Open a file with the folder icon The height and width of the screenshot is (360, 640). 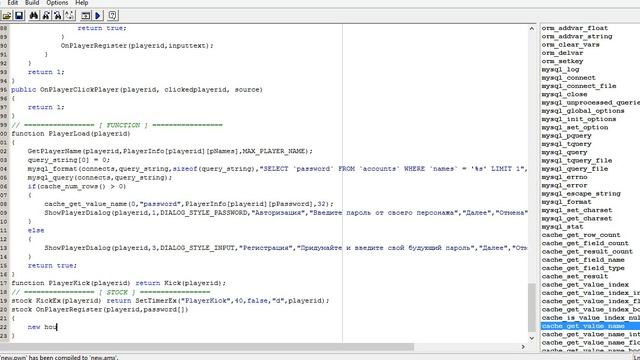point(7,16)
